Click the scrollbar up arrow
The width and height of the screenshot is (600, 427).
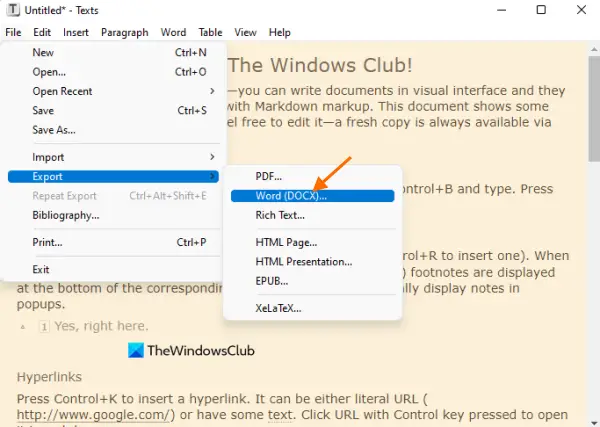594,49
